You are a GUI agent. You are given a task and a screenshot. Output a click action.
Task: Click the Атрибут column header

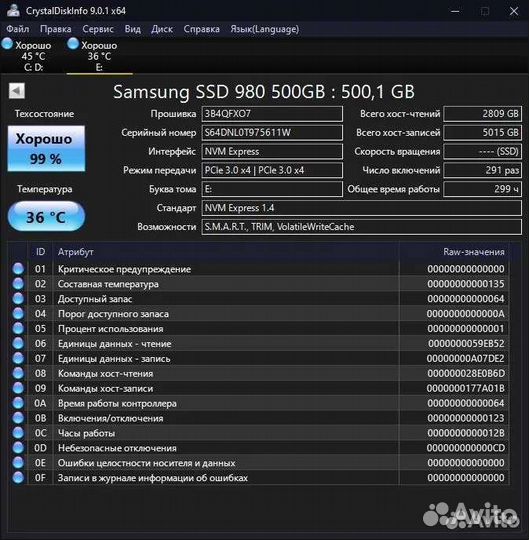click(226, 252)
